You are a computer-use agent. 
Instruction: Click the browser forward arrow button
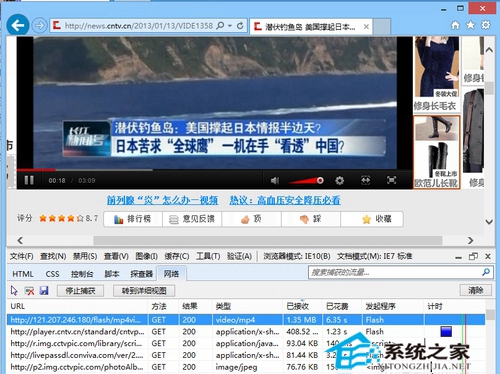(x=40, y=25)
